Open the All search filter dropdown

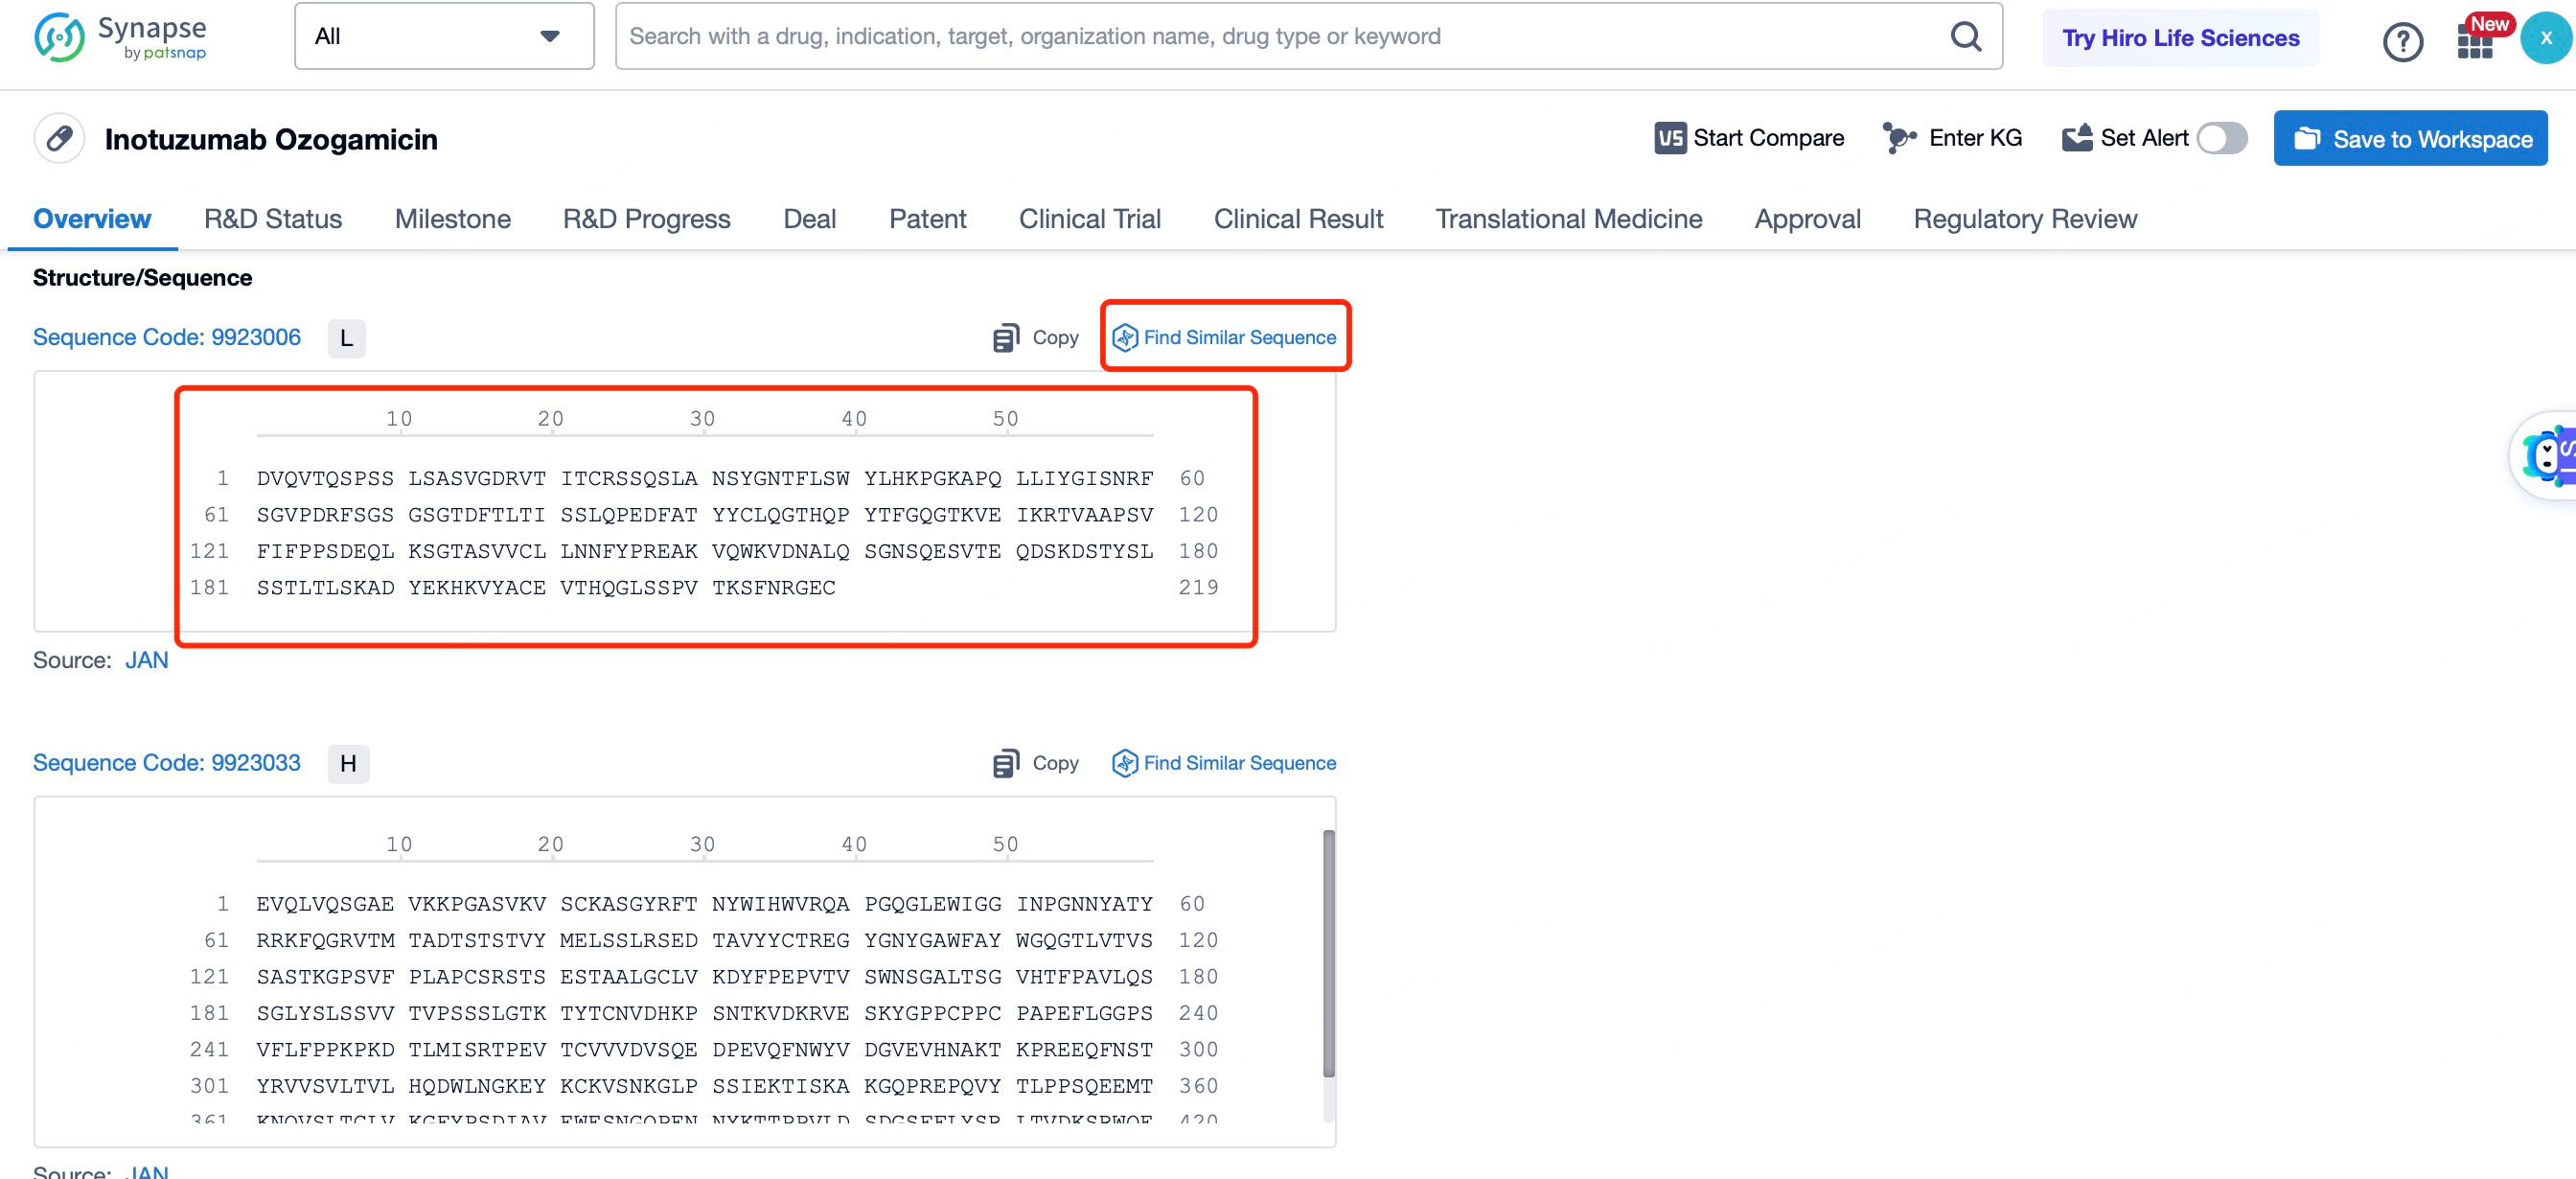[x=444, y=36]
